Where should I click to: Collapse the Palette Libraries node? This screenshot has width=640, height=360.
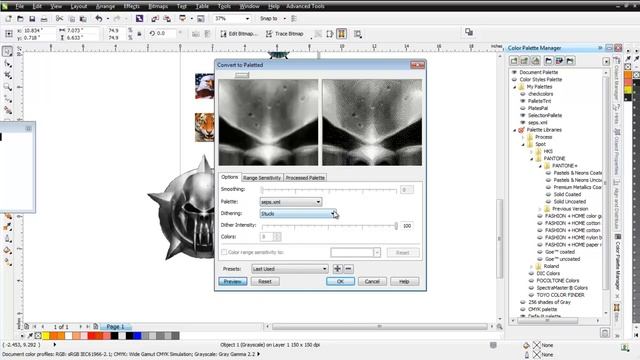(x=515, y=130)
